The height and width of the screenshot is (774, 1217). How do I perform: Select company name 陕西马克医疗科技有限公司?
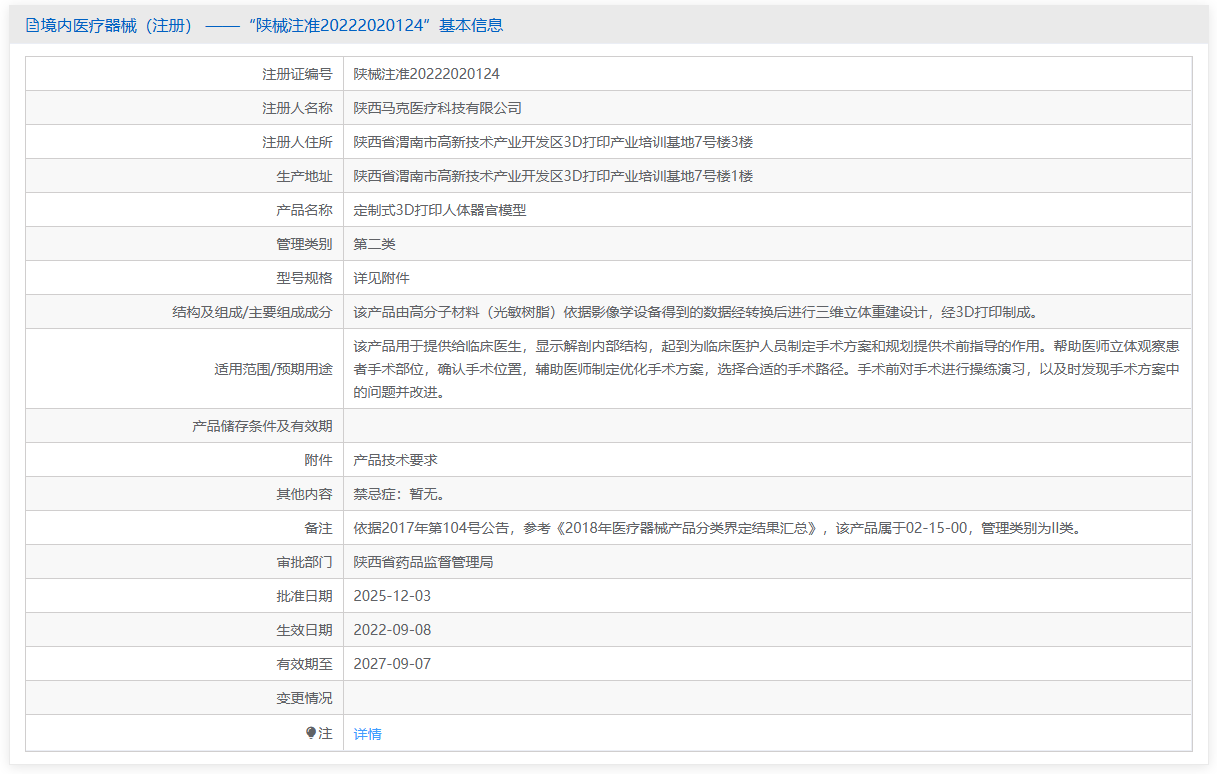pos(438,108)
